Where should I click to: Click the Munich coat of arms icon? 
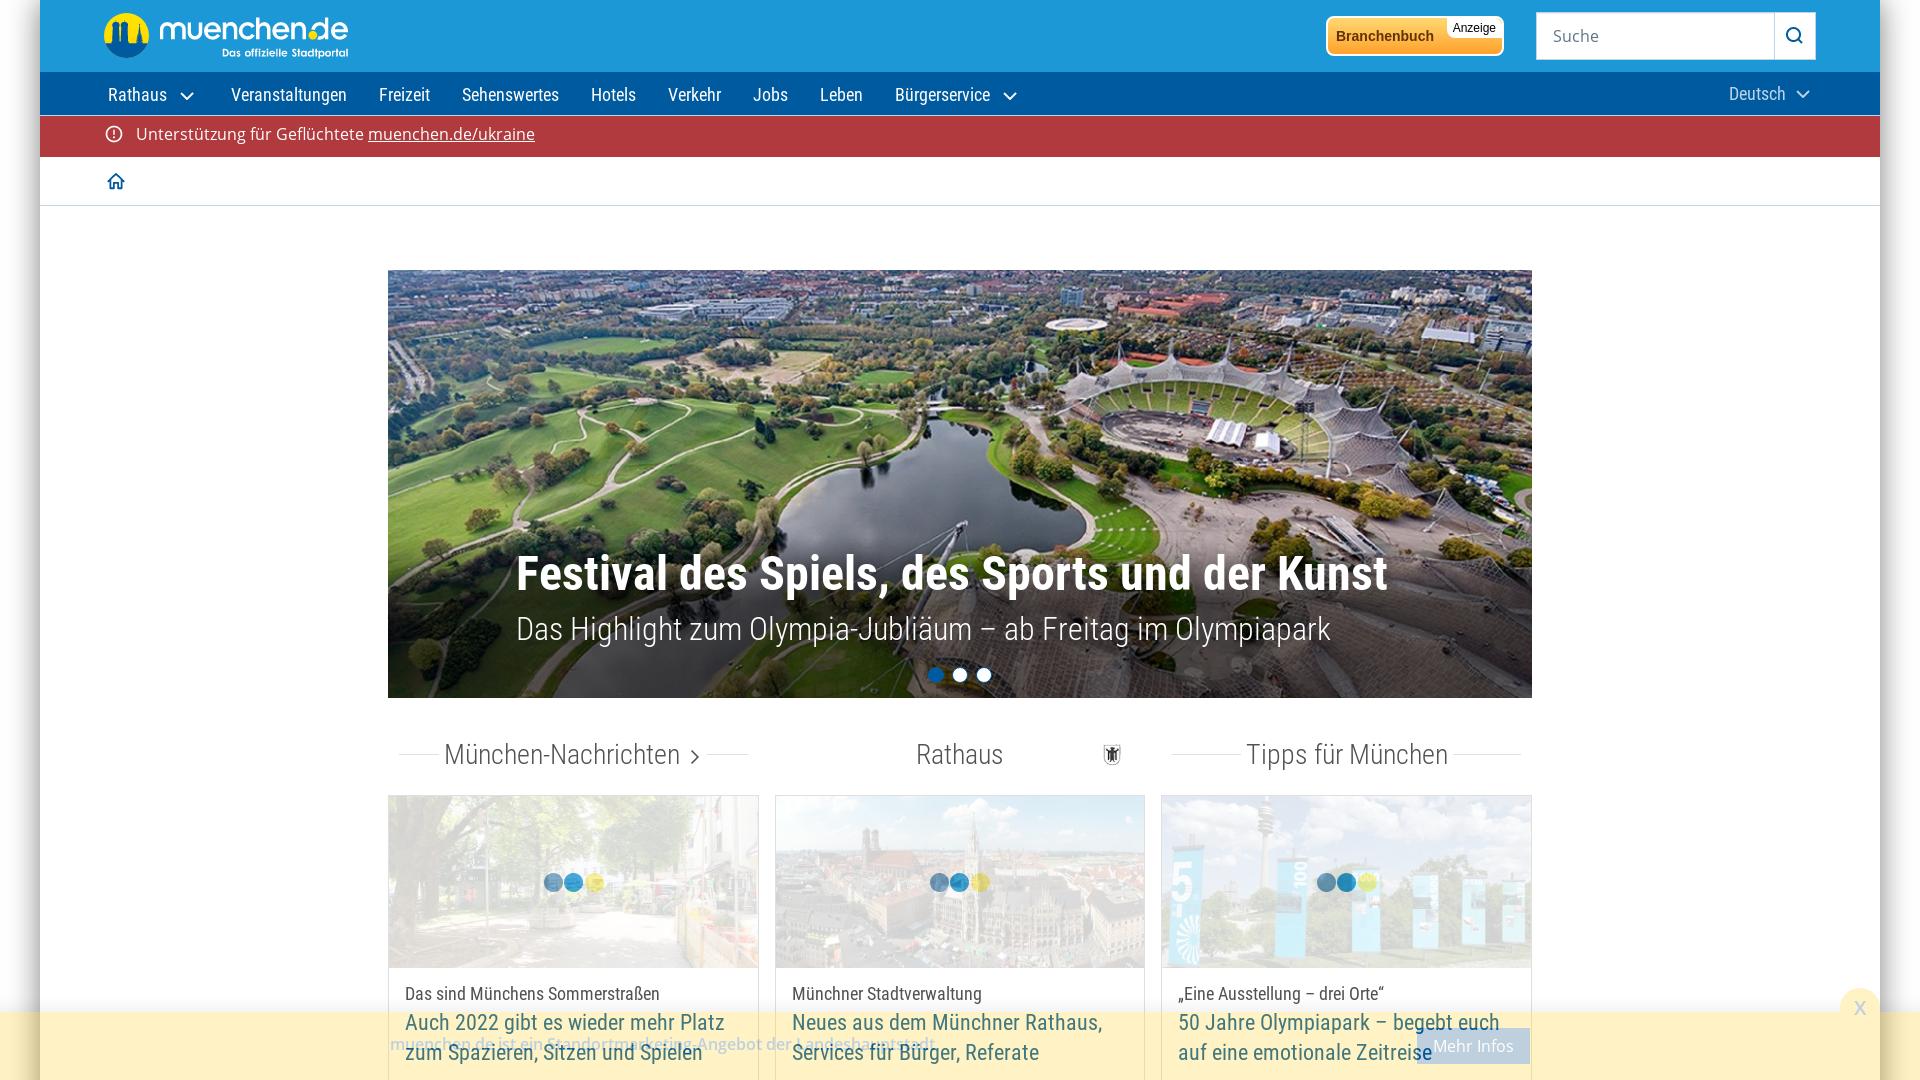coord(1112,755)
